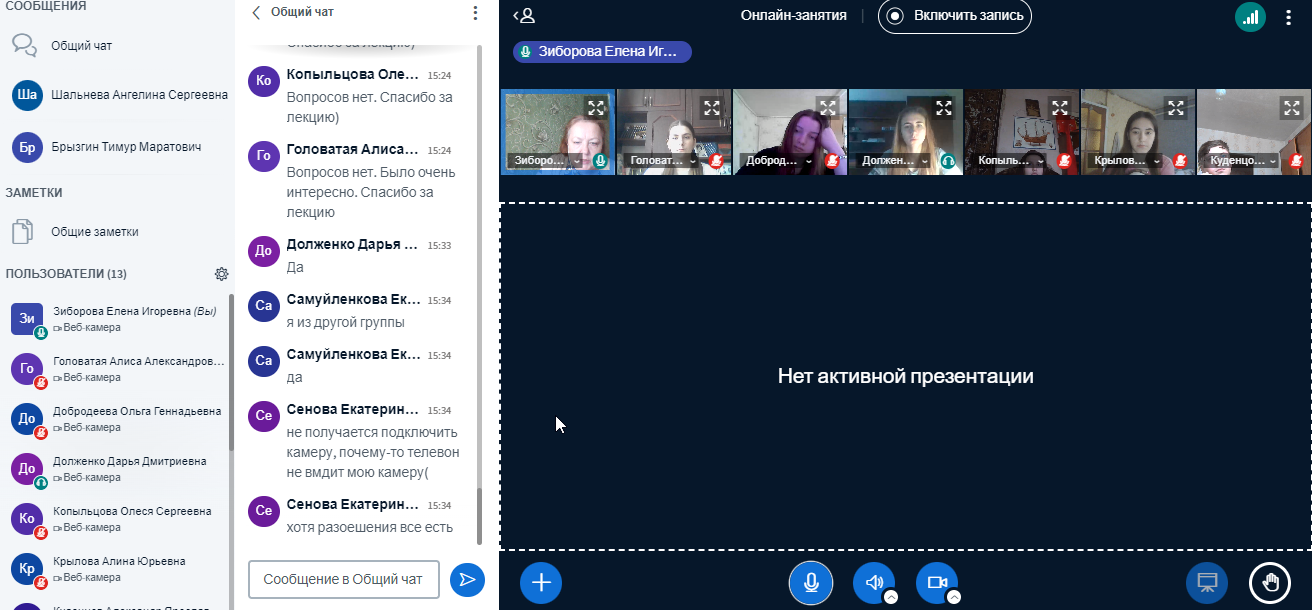
Task: Open the dropdown on Головатая's webcam name
Action: [692, 161]
